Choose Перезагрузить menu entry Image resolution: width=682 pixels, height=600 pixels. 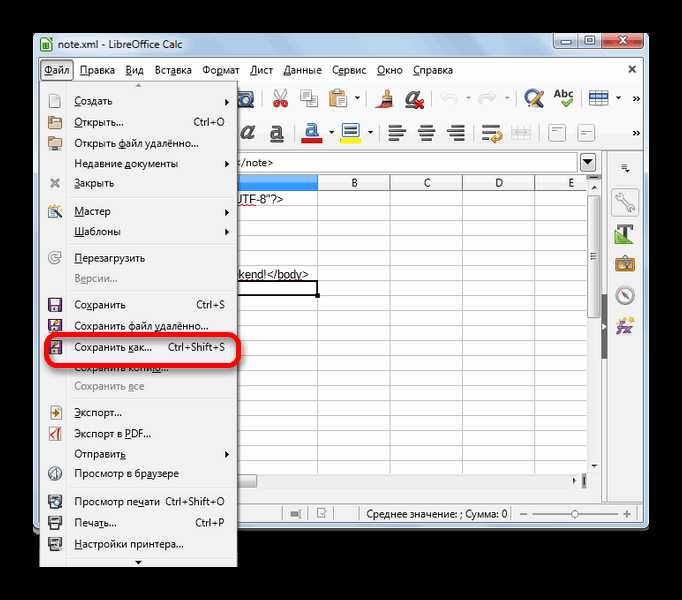pos(139,258)
